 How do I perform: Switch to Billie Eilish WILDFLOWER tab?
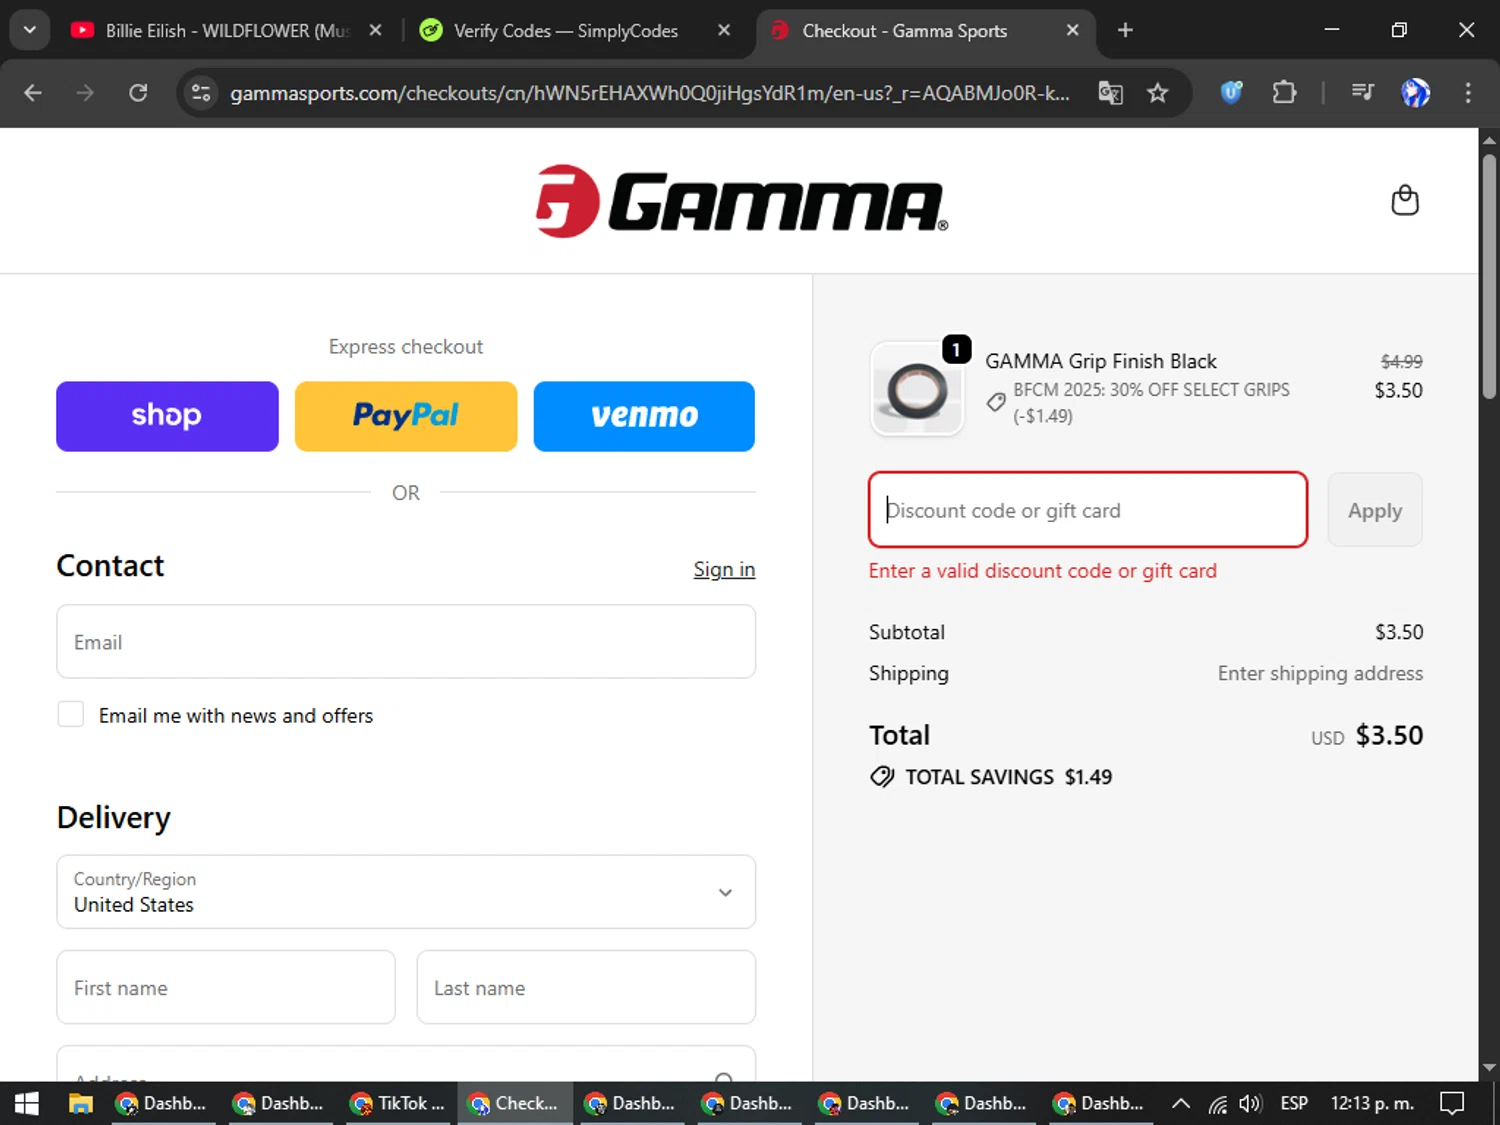click(228, 31)
